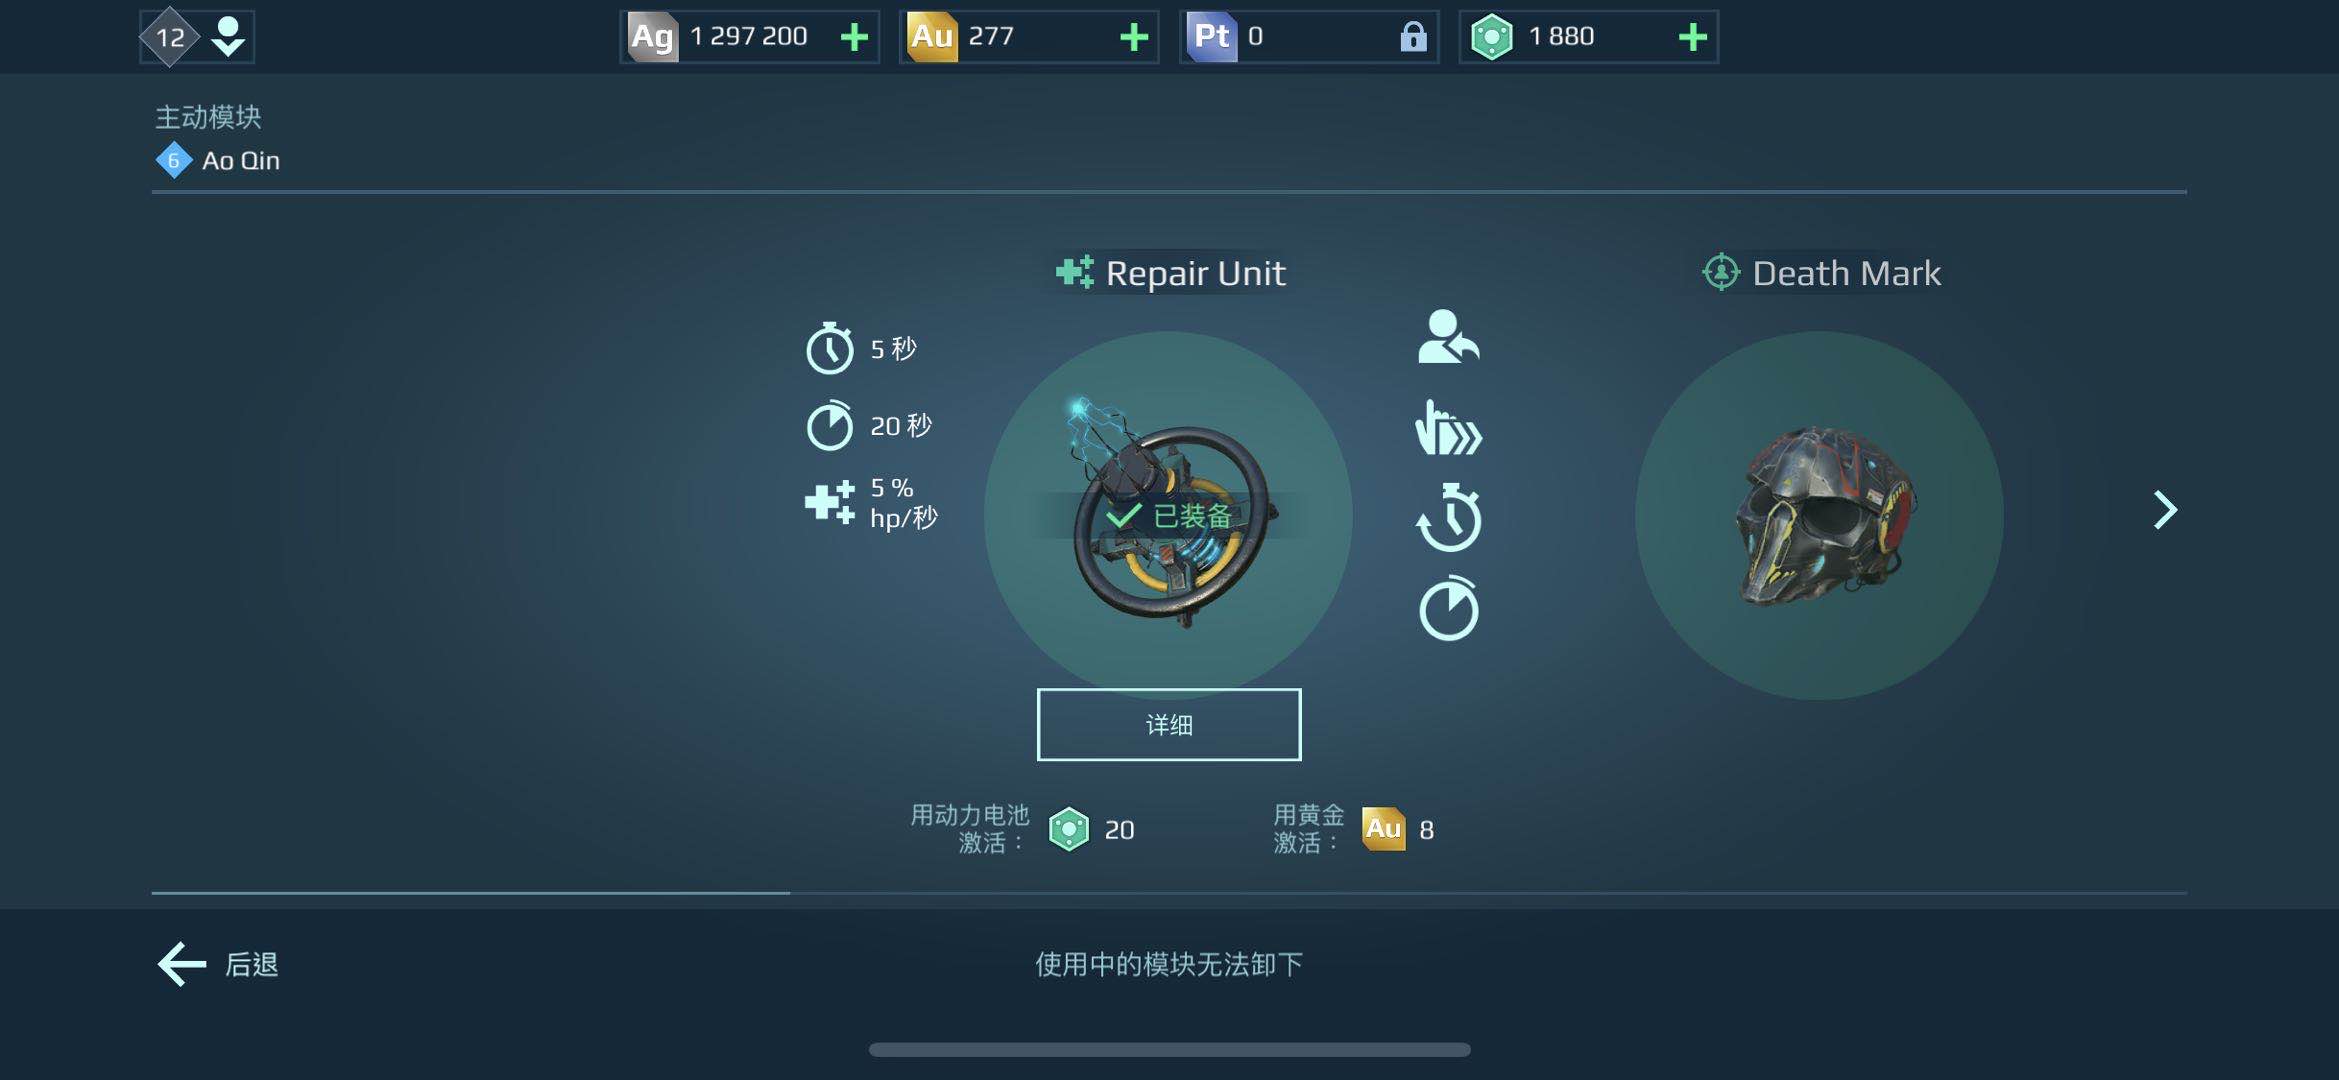
Task: Open the 详细 details button
Action: click(x=1168, y=724)
